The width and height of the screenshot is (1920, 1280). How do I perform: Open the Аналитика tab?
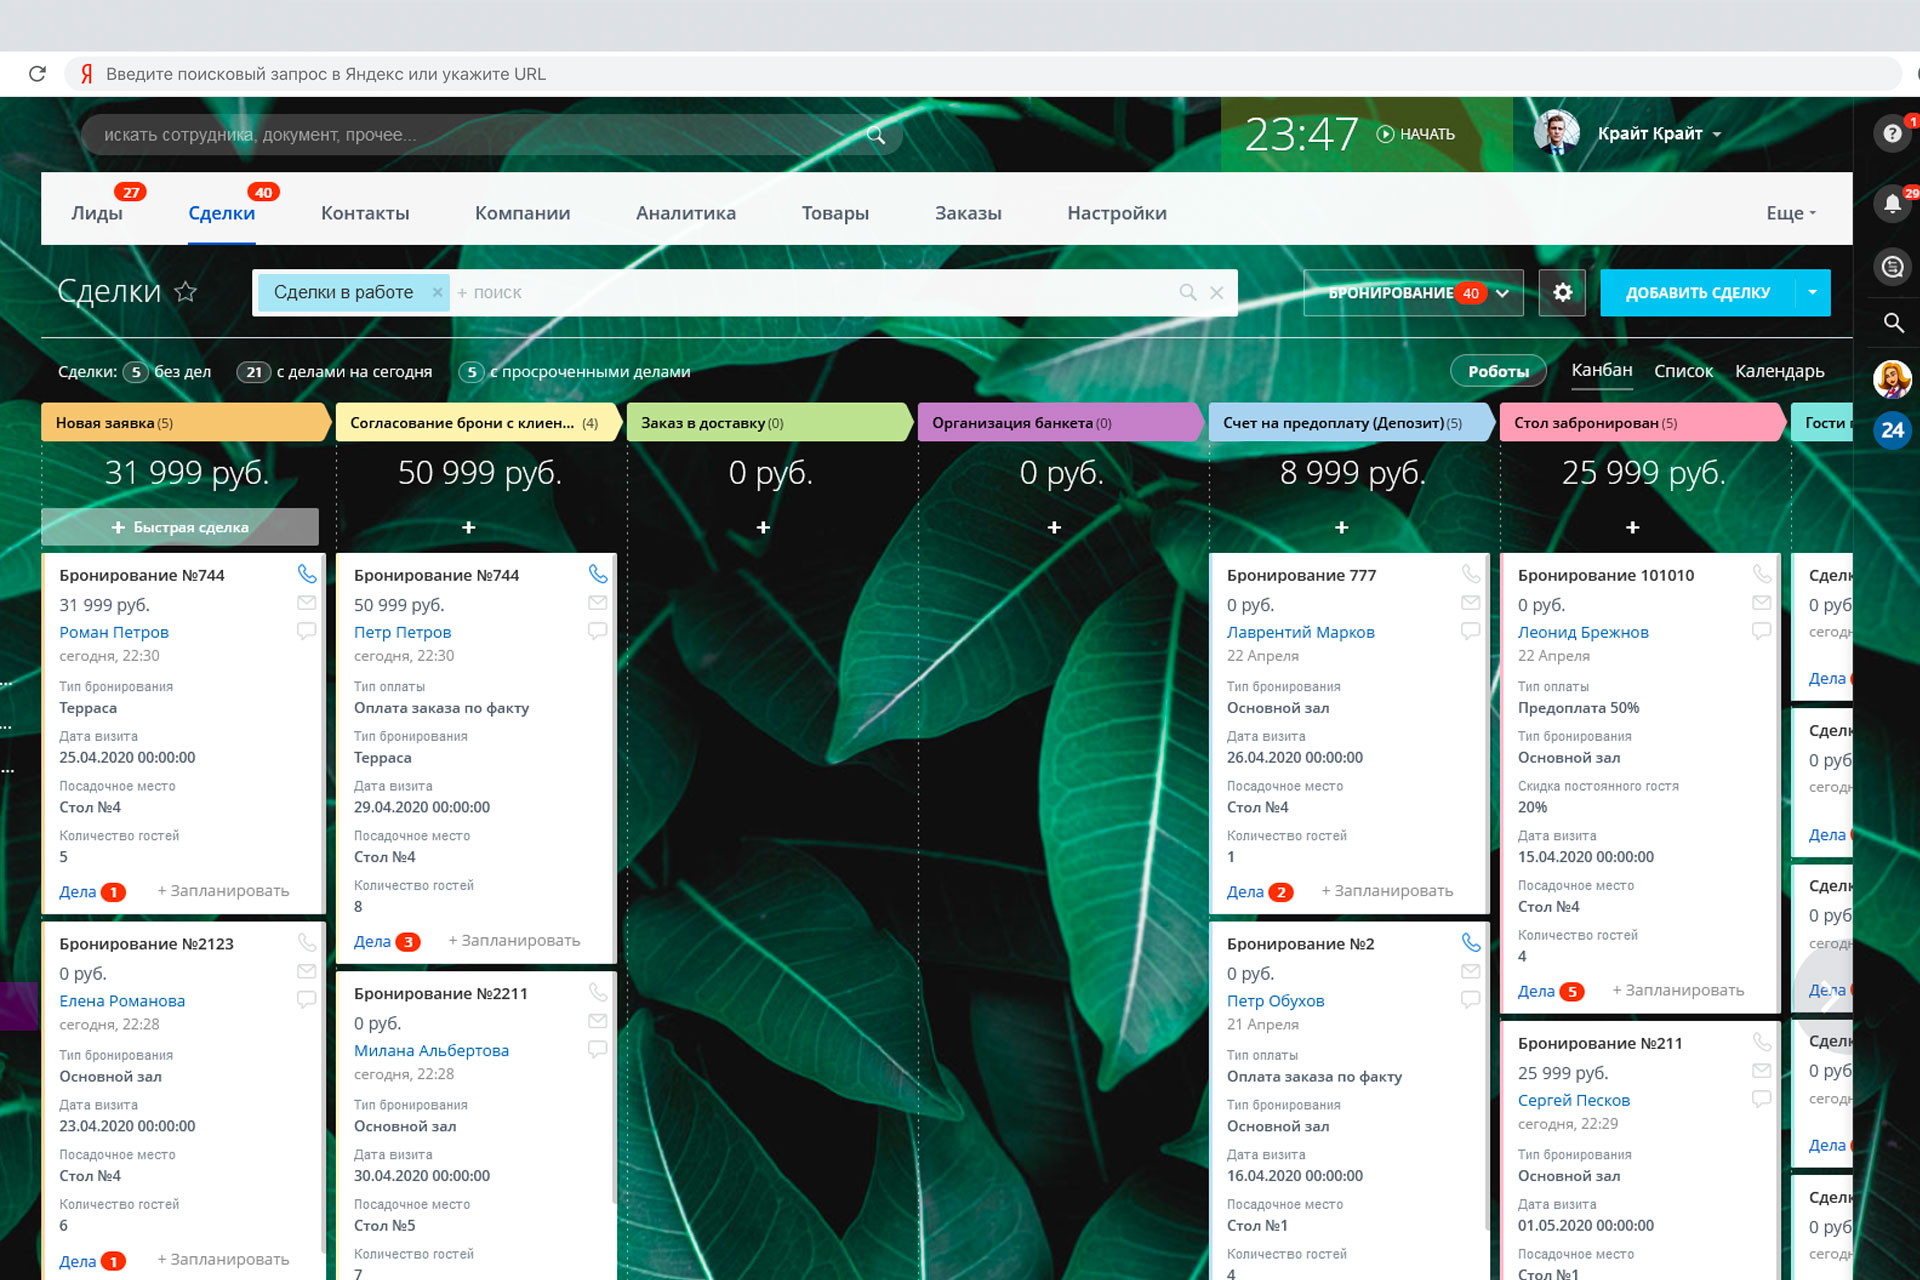pos(685,213)
